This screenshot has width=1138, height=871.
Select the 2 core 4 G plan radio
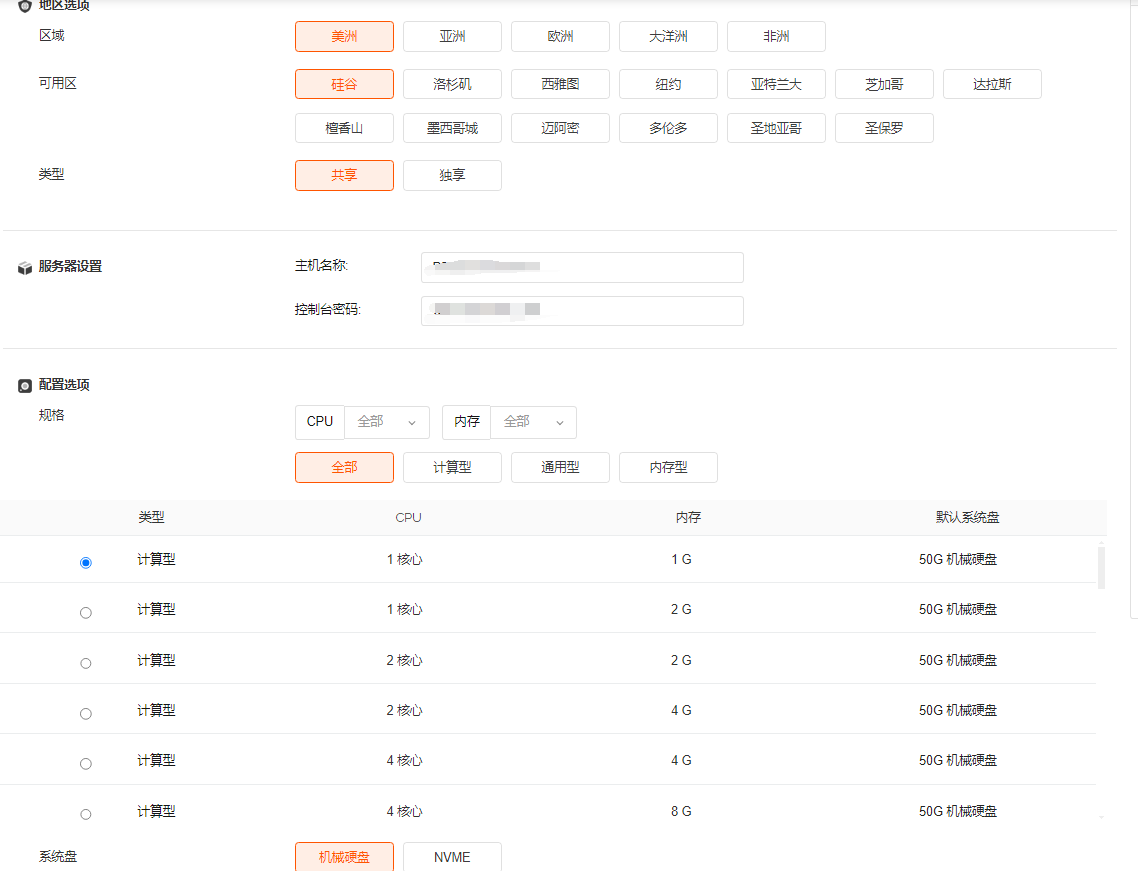(86, 713)
